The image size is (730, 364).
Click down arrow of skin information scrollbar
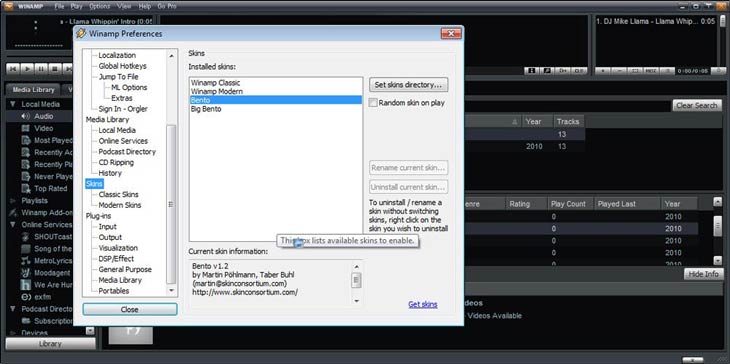pos(357,301)
